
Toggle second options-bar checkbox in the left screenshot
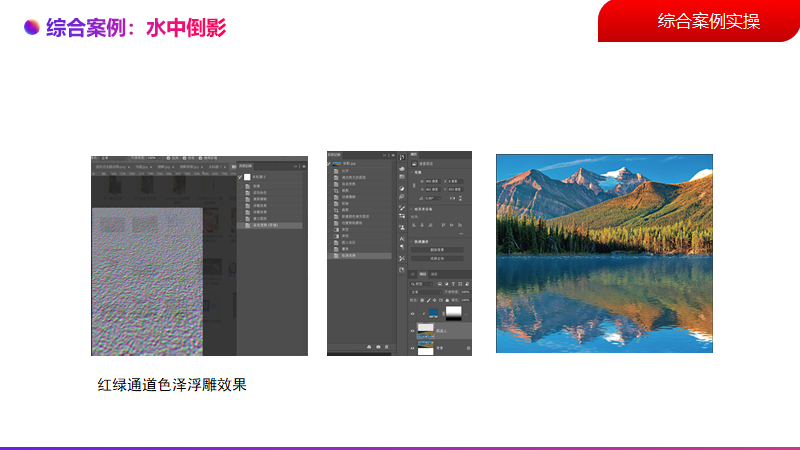pyautogui.click(x=185, y=158)
